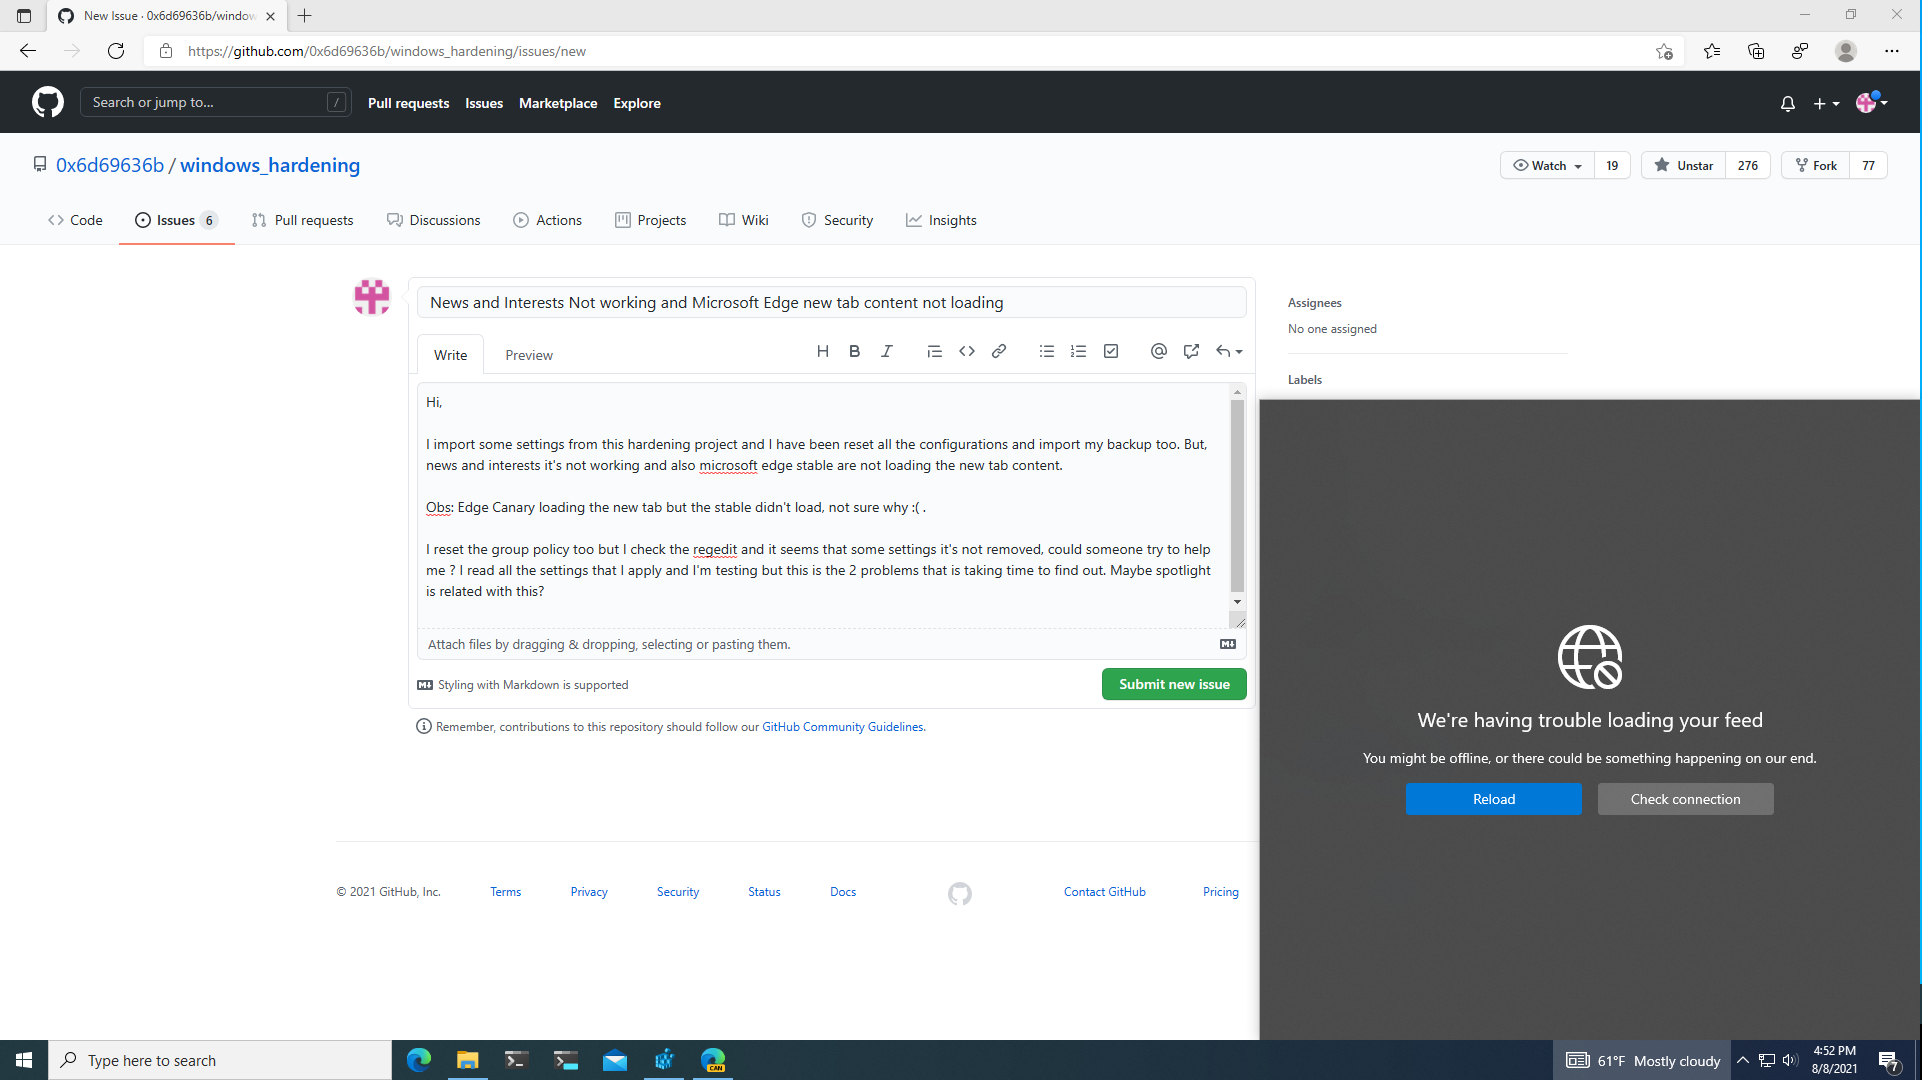Open File Explorer from the taskbar
The height and width of the screenshot is (1080, 1922).
467,1060
